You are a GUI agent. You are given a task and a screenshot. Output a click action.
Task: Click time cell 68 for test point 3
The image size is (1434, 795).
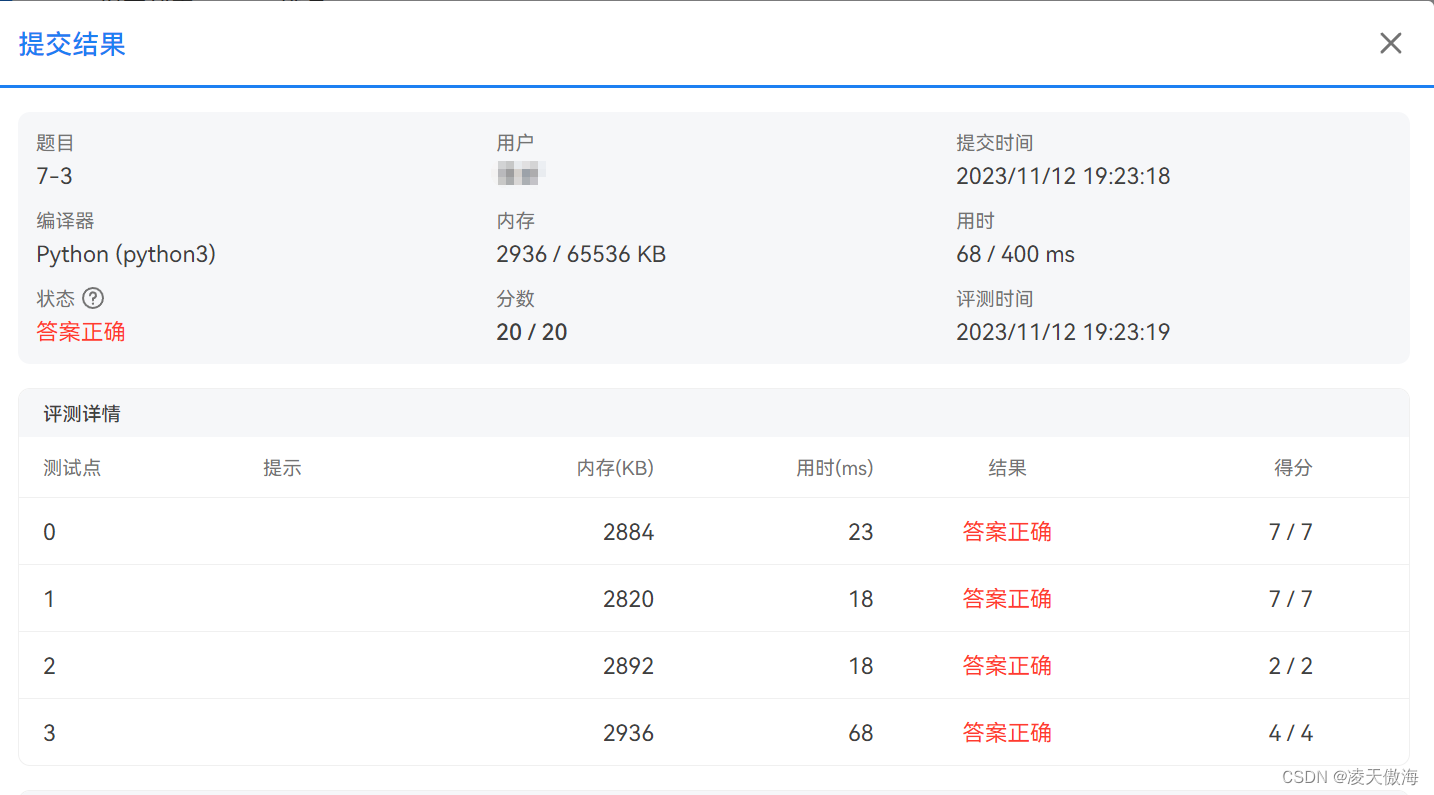tap(861, 733)
